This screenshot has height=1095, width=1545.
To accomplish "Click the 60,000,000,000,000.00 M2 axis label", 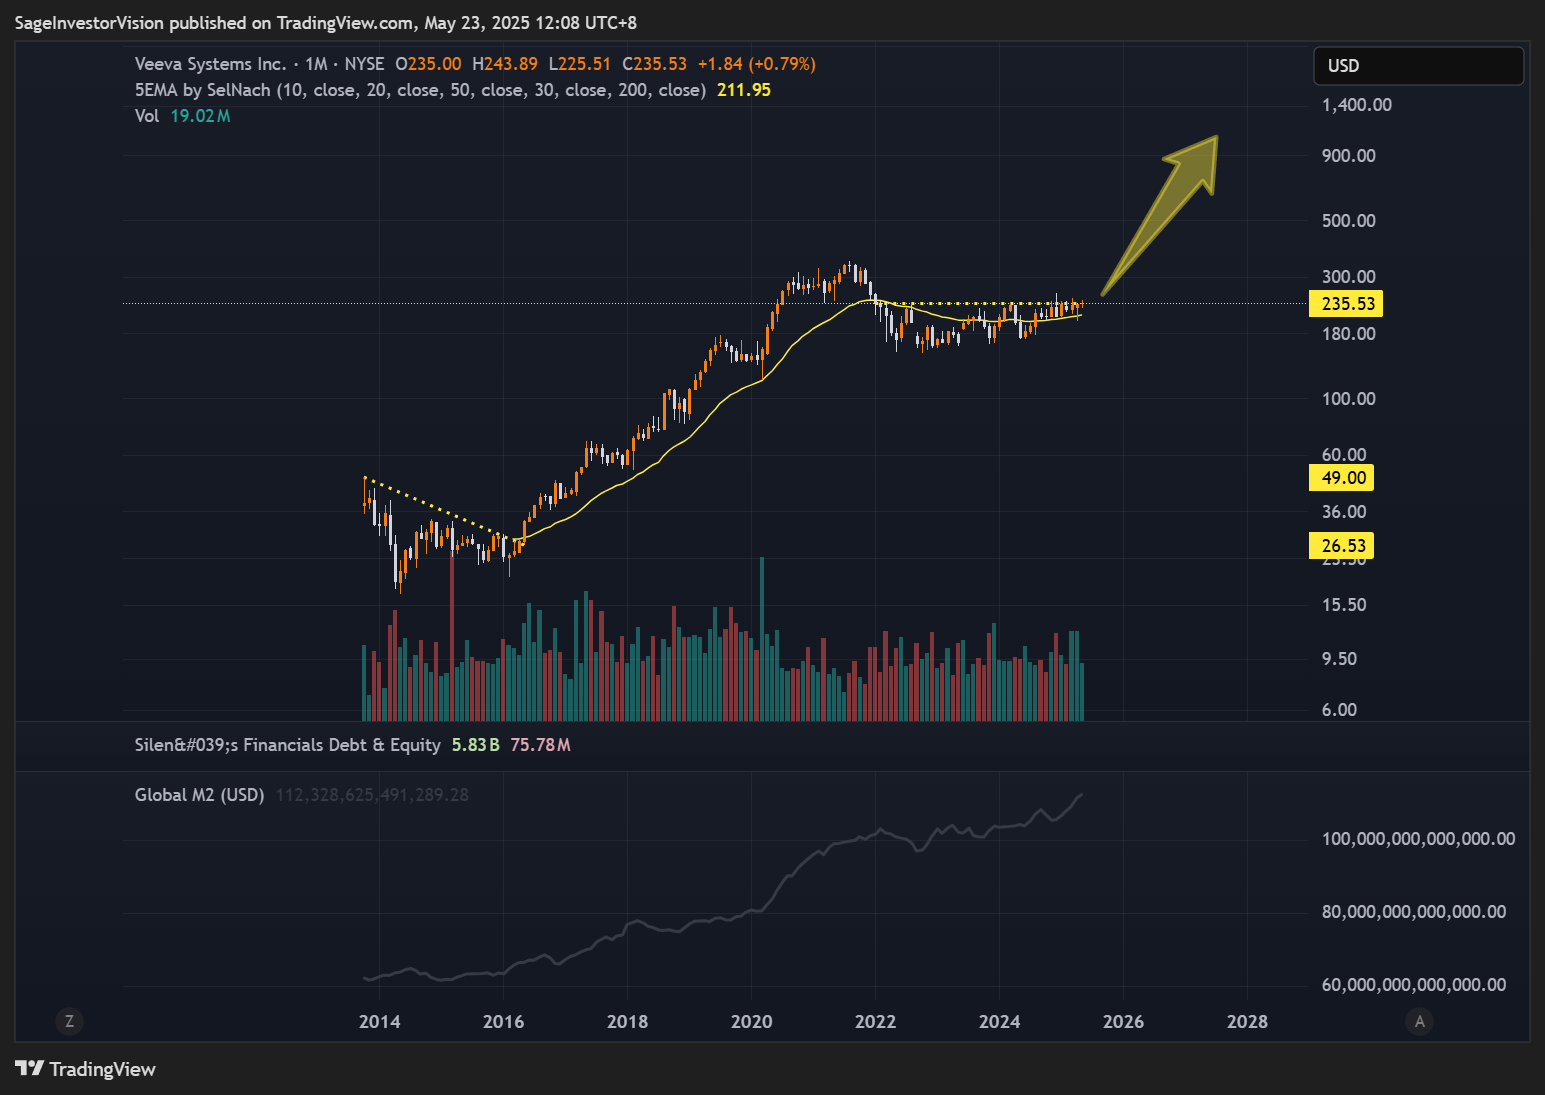I will click(1414, 985).
